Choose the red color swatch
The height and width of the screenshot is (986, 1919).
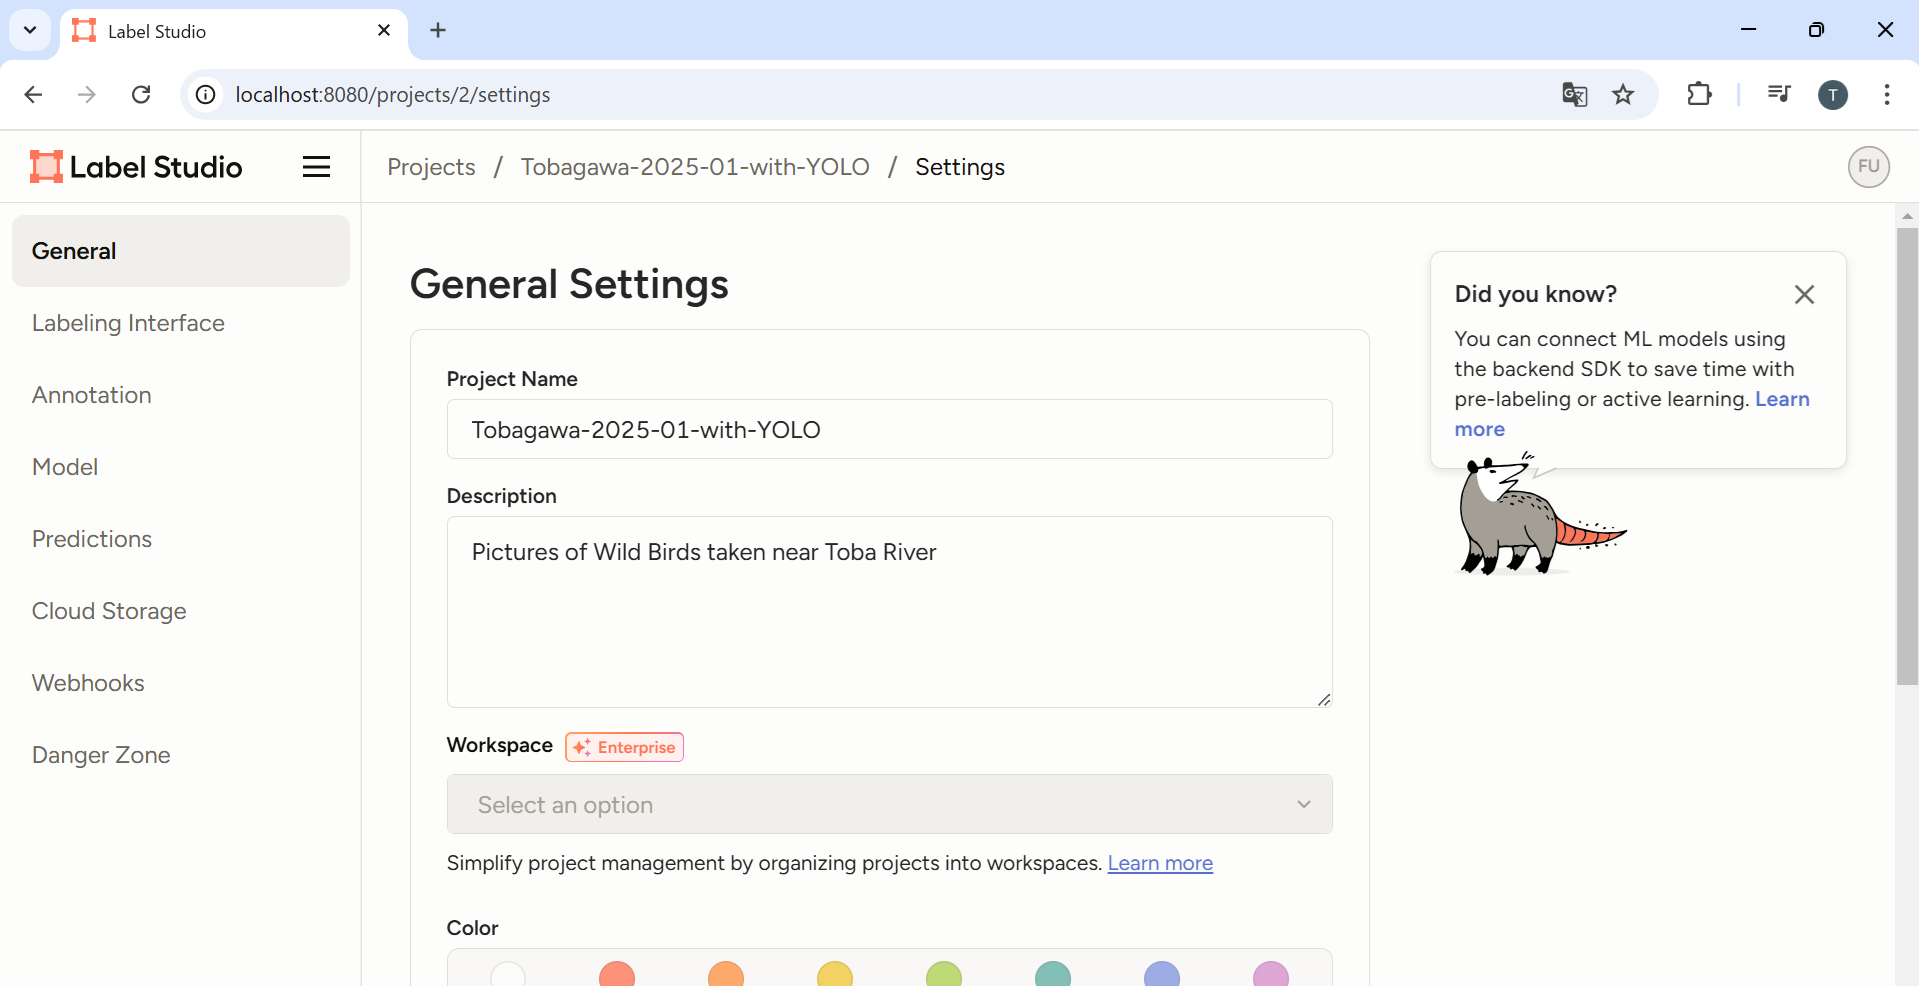[x=617, y=974]
